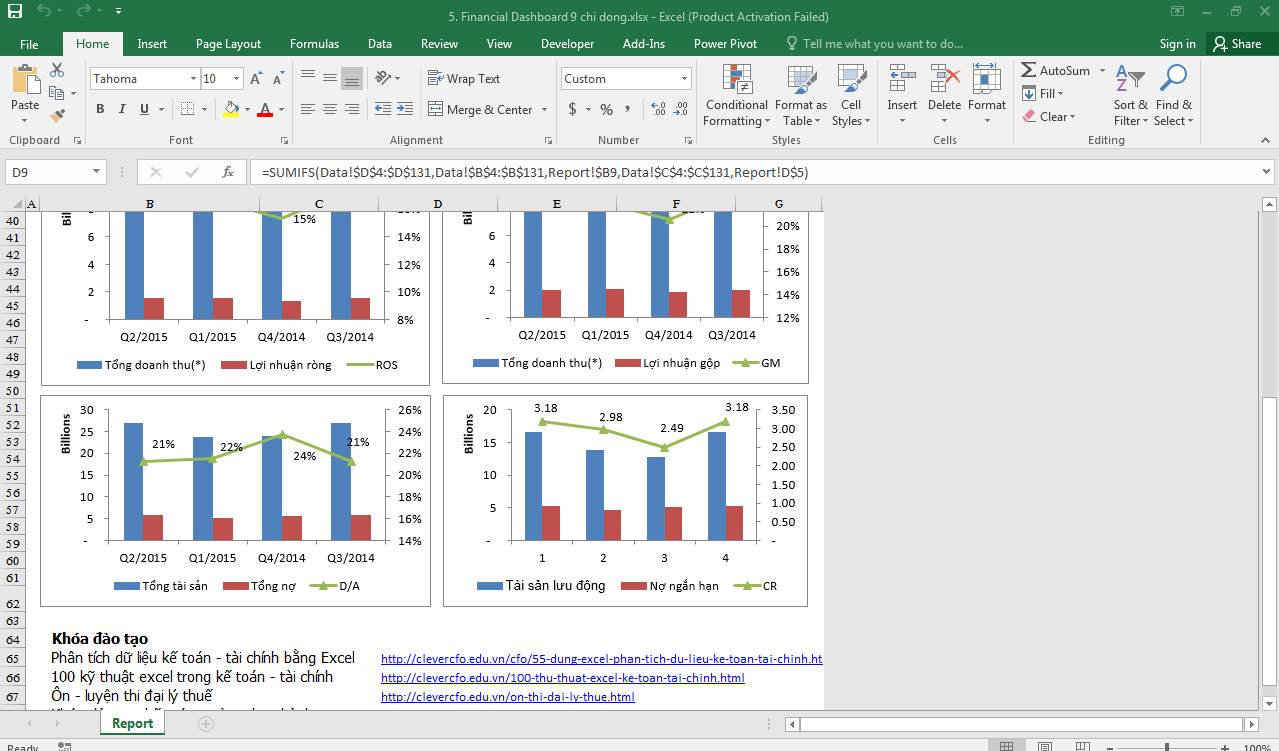Open the Formulas ribbon tab
Image resolution: width=1279 pixels, height=751 pixels.
pos(314,44)
